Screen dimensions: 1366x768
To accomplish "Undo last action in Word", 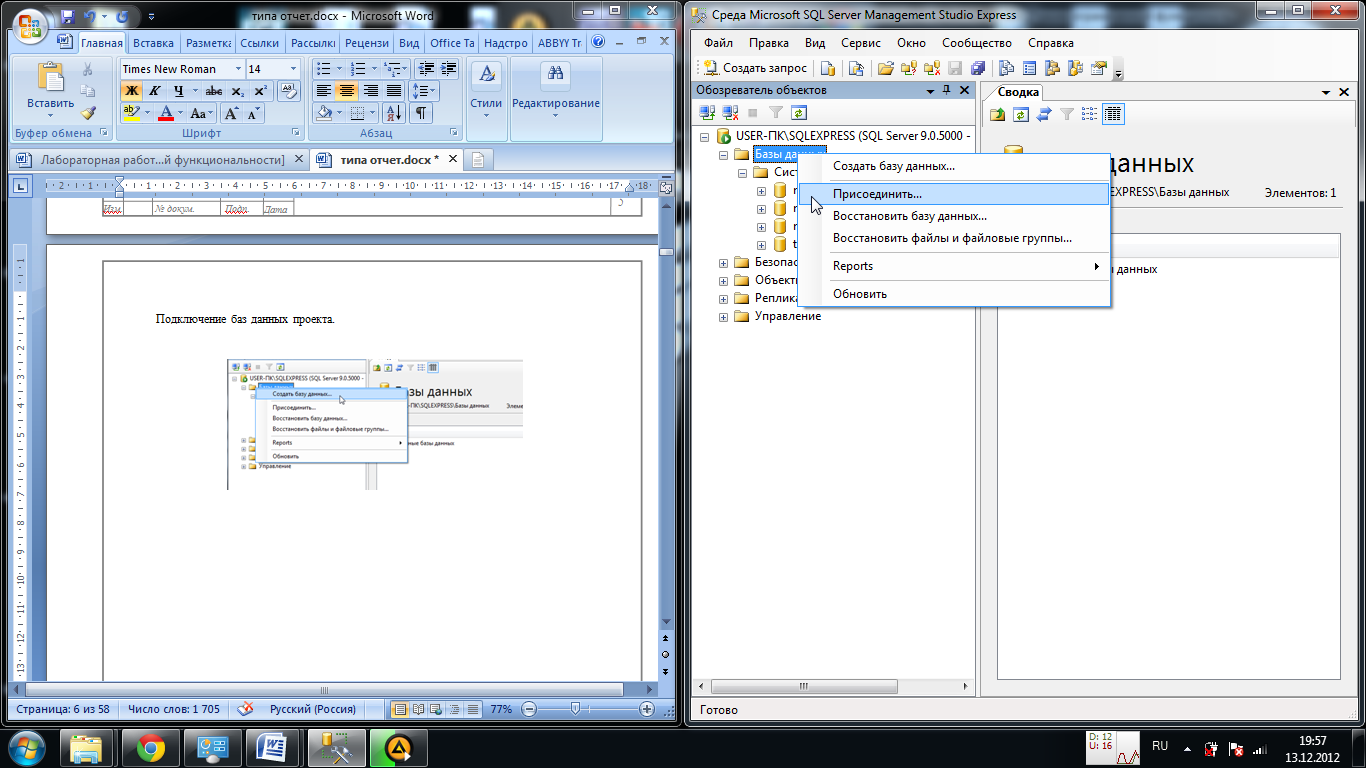I will tap(90, 16).
